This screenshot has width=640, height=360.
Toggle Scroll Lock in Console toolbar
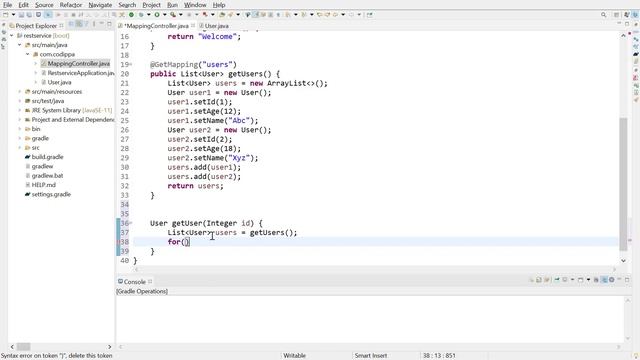tap(539, 280)
